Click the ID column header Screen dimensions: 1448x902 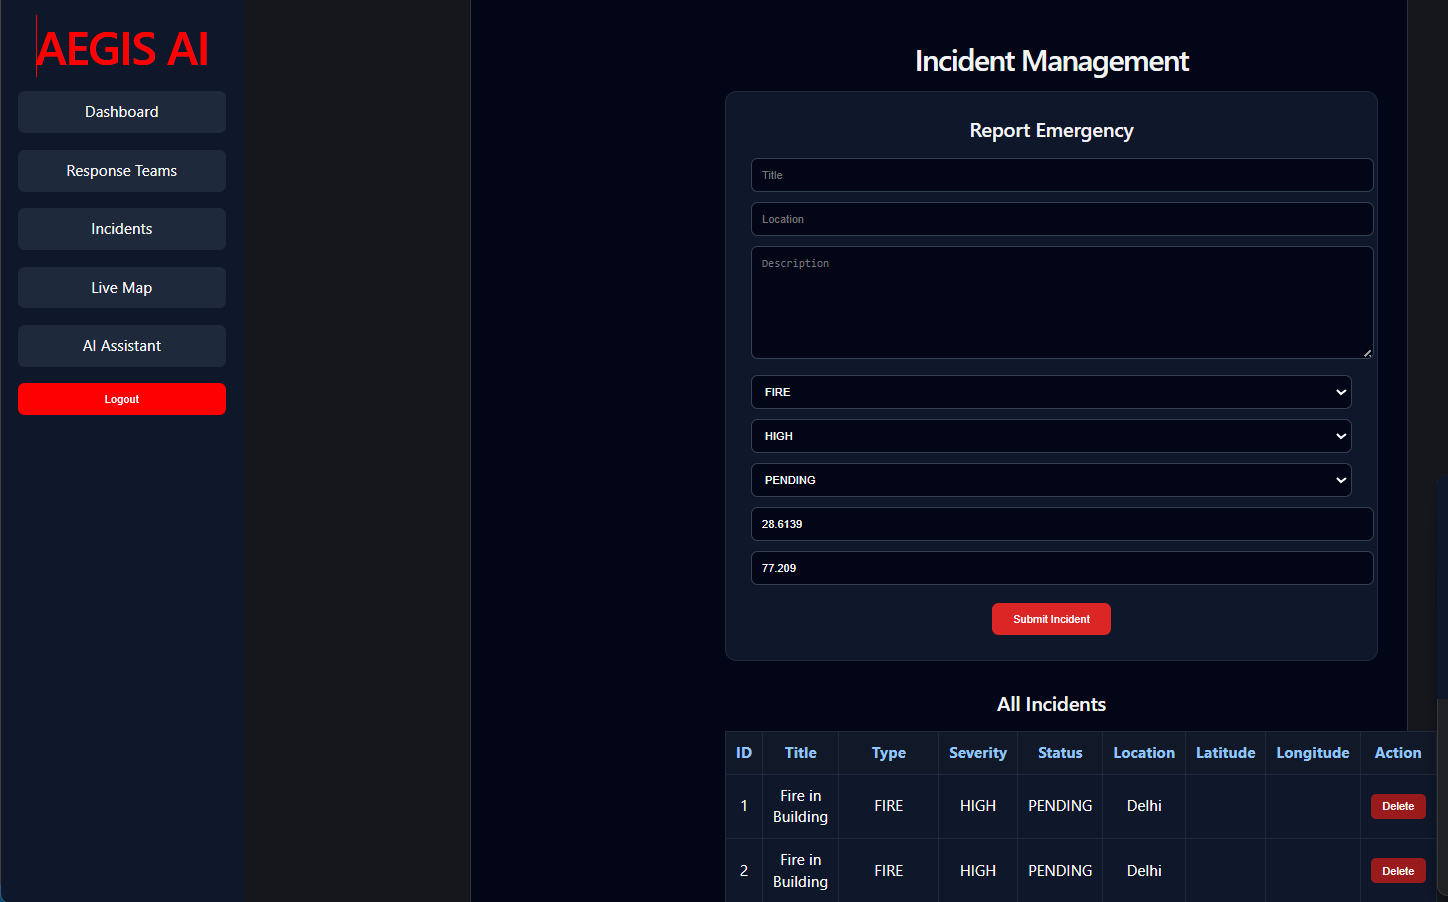click(744, 753)
